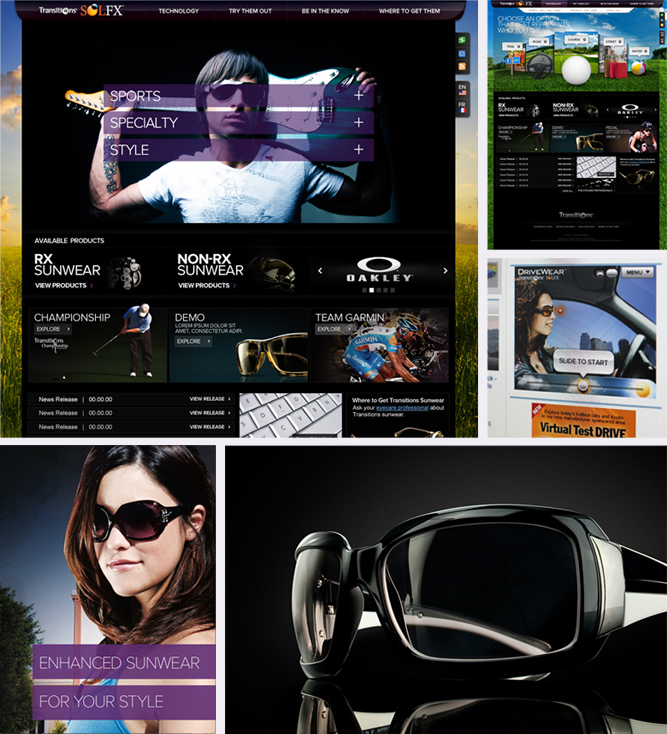Viewport: 667px width, 734px height.
Task: Click the beach ball Water option
Action: coord(638,67)
